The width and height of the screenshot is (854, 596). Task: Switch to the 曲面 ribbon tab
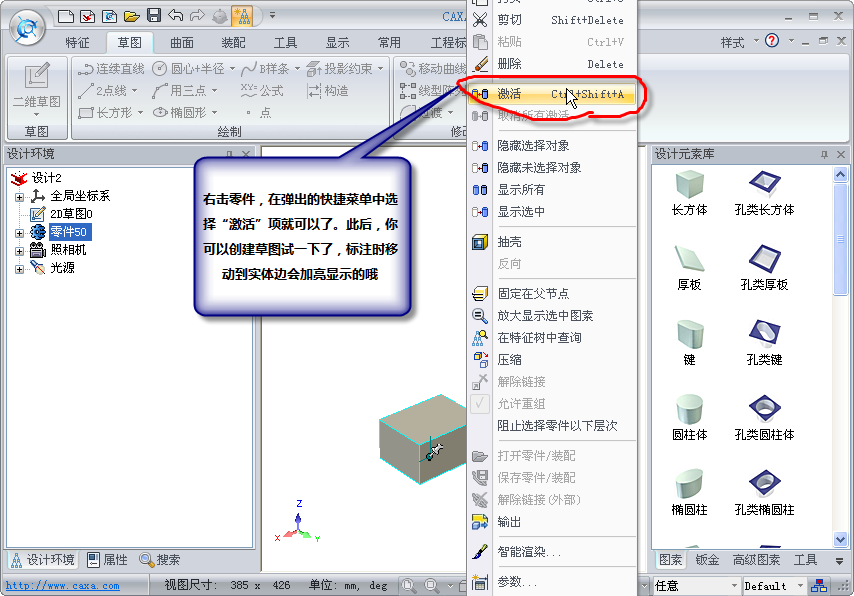[x=181, y=42]
